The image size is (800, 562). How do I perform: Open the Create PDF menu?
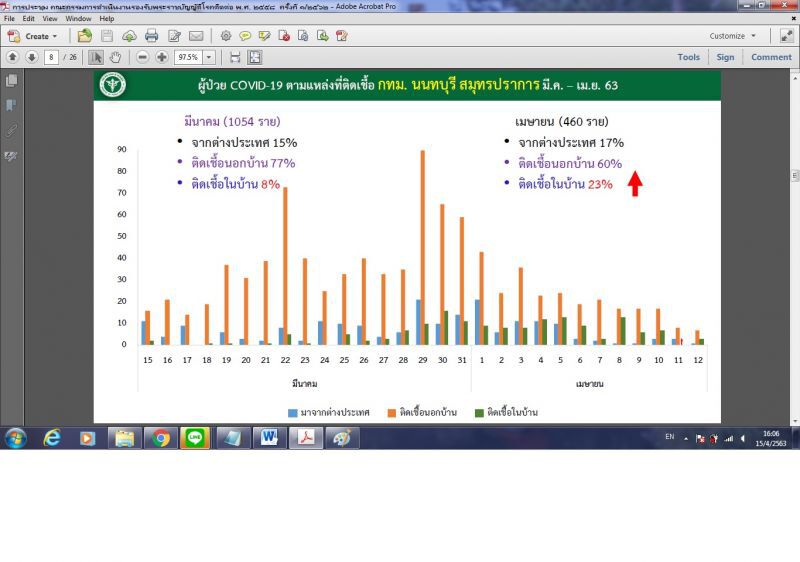32,36
